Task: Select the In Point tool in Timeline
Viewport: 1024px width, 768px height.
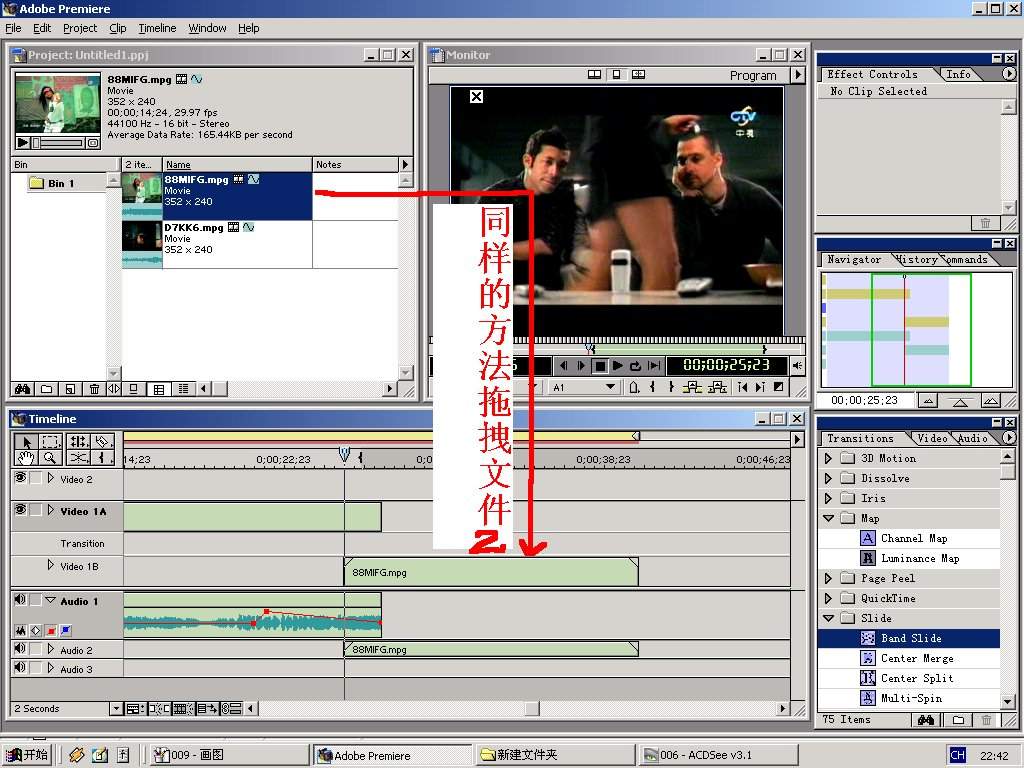Action: [x=103, y=458]
